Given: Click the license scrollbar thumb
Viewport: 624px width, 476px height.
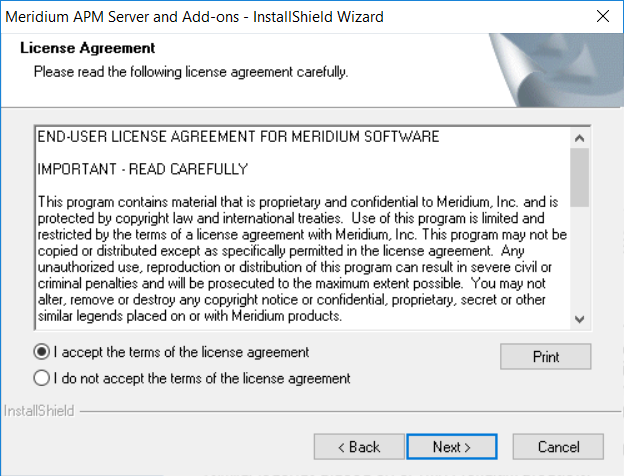Looking at the screenshot, I should 579,178.
